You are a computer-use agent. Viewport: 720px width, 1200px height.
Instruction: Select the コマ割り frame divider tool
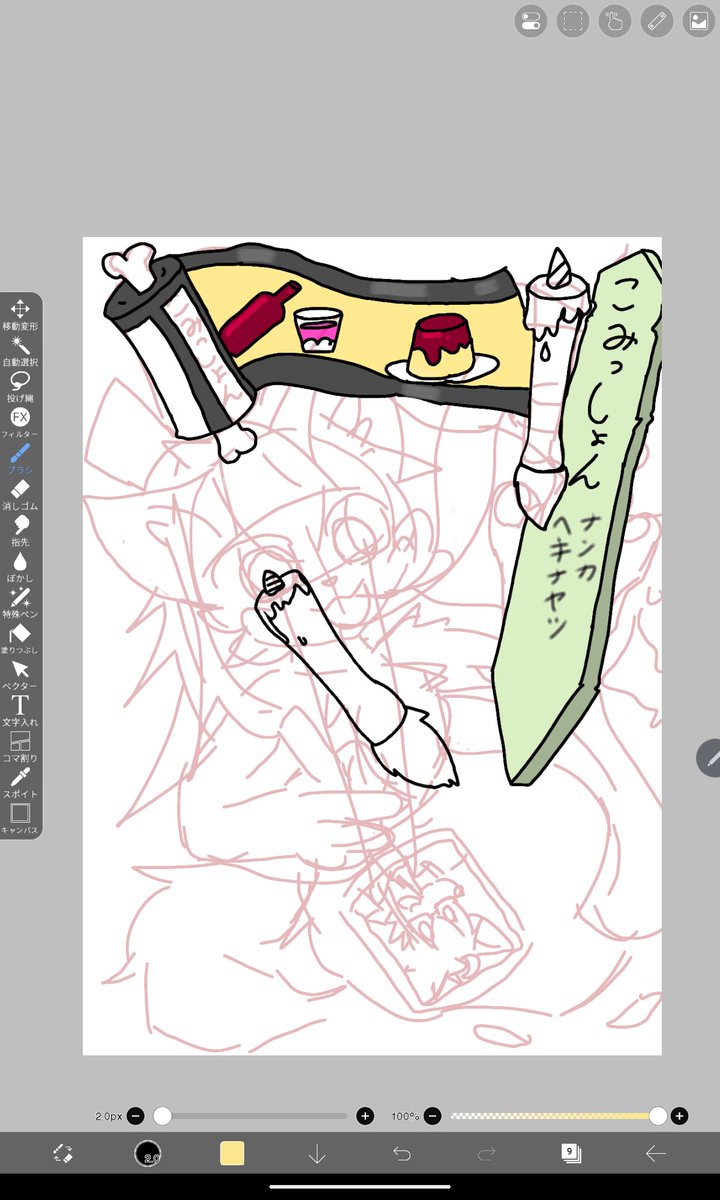coord(20,746)
